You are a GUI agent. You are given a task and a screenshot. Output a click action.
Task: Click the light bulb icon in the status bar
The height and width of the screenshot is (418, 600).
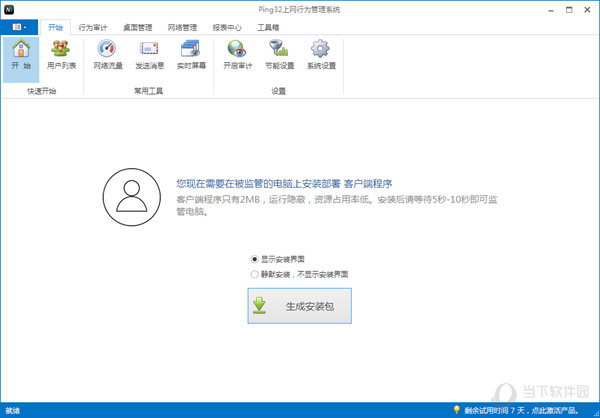click(x=456, y=410)
